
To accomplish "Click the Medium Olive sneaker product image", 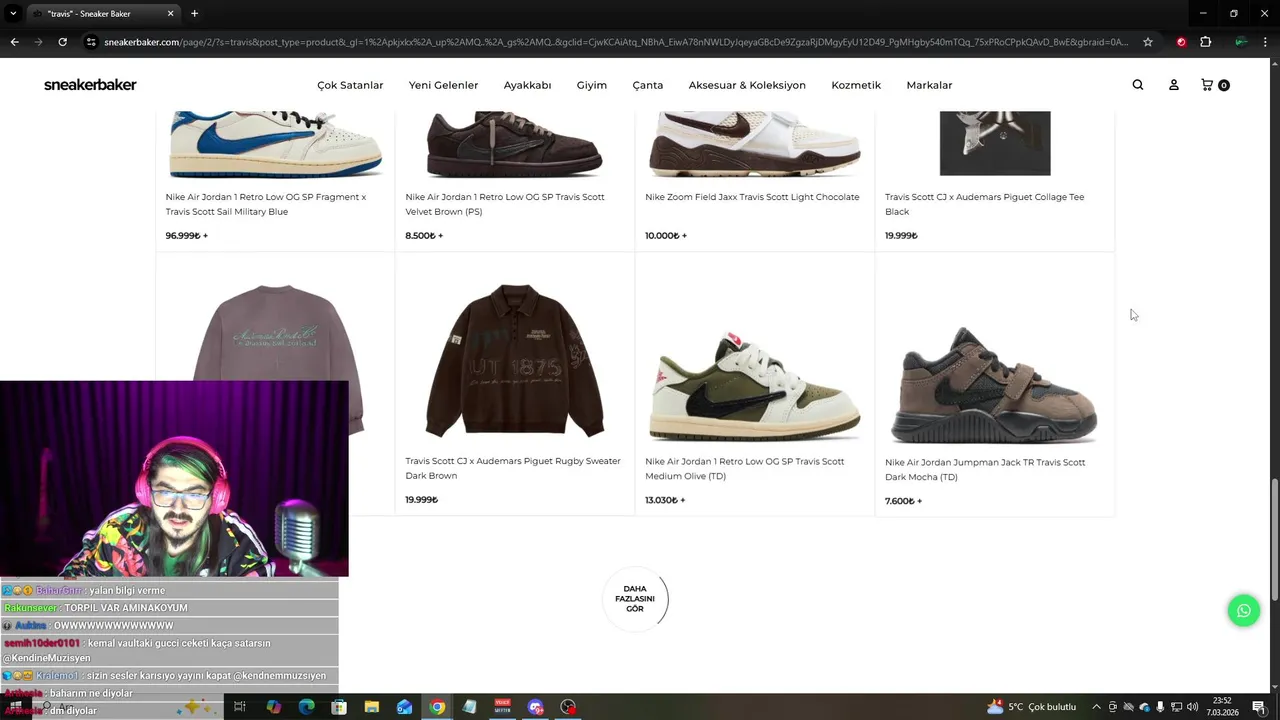I will 755,385.
